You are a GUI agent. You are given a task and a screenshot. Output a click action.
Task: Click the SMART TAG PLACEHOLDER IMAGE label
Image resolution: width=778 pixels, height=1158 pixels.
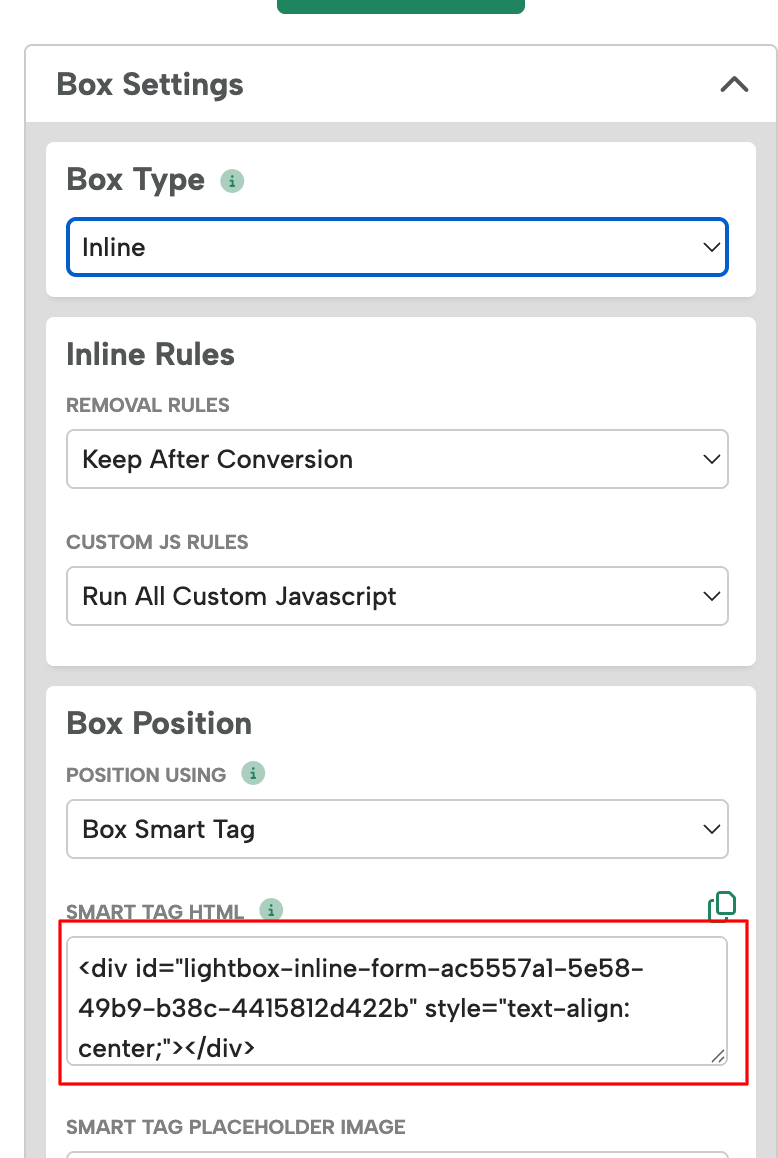pyautogui.click(x=236, y=1127)
